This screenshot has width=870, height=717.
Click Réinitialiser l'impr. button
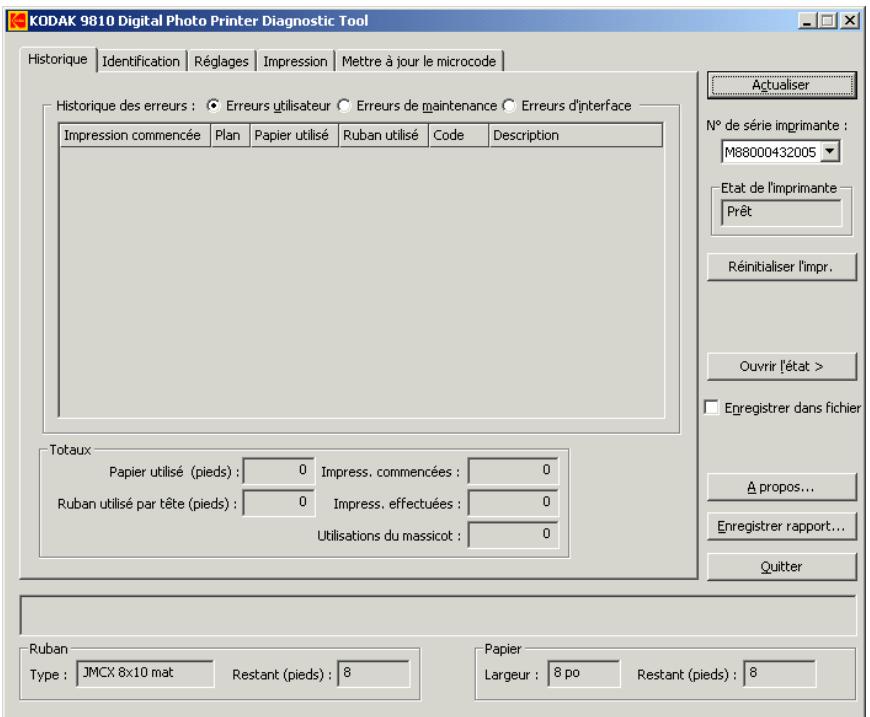click(781, 267)
